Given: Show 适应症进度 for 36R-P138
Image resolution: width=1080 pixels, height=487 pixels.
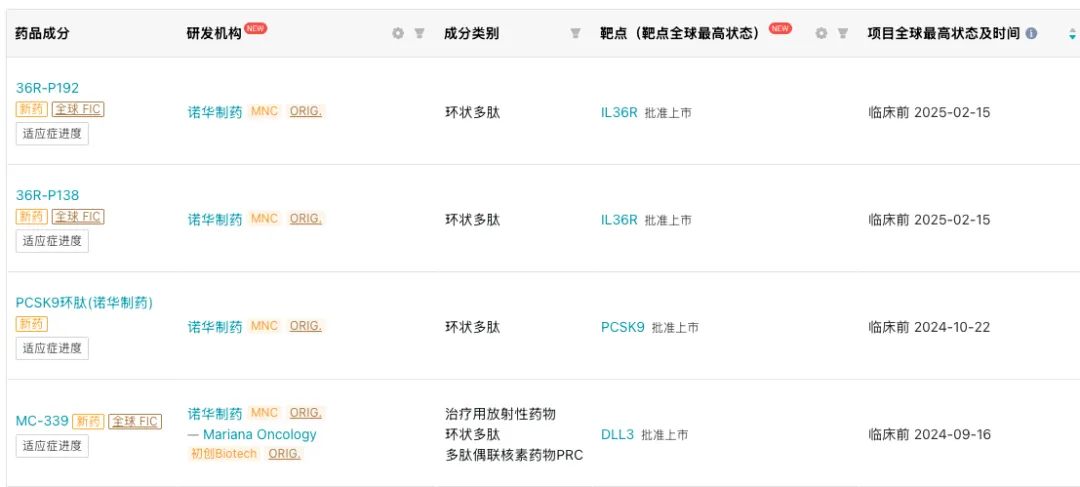Looking at the screenshot, I should (x=52, y=240).
